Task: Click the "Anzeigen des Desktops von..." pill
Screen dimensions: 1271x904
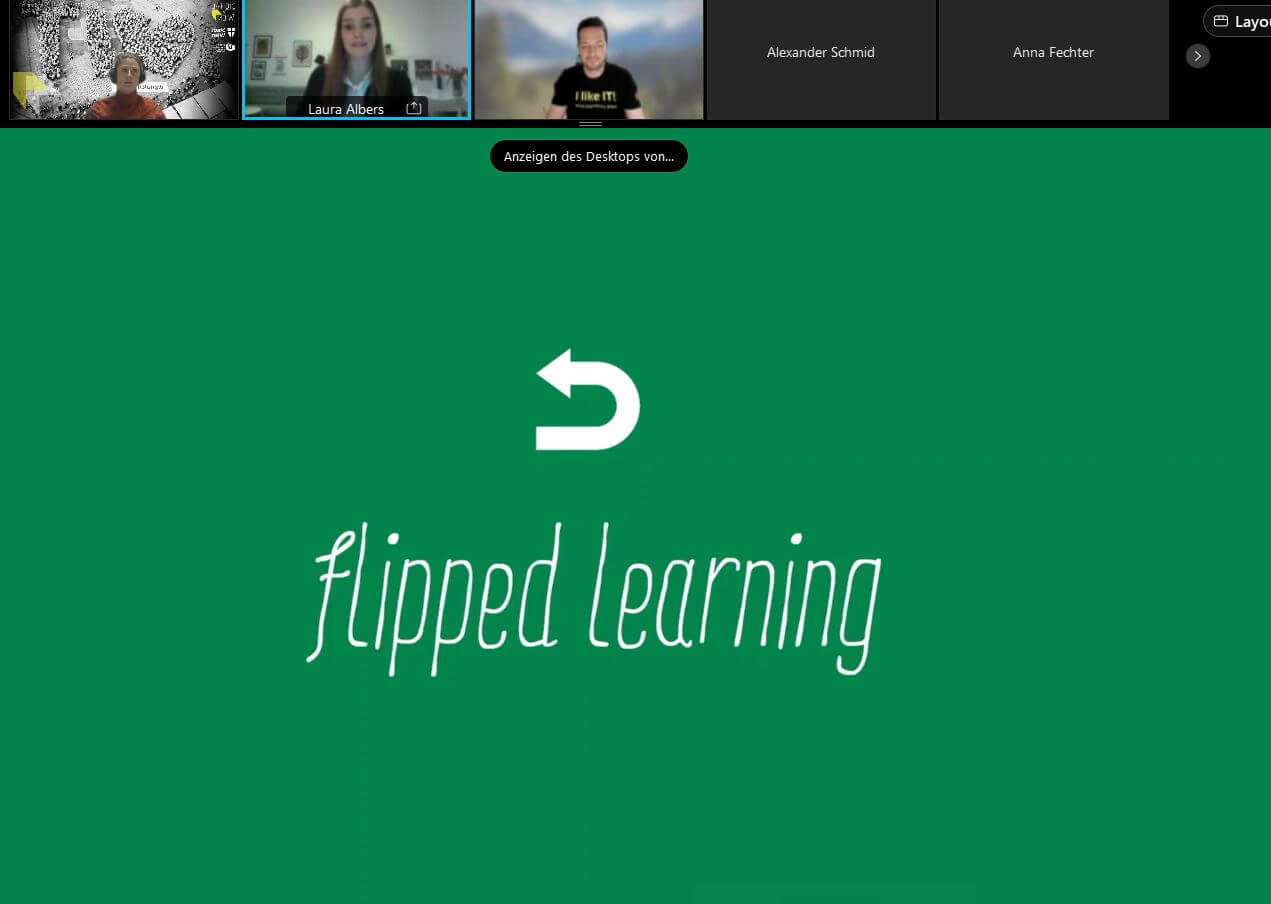Action: 588,156
